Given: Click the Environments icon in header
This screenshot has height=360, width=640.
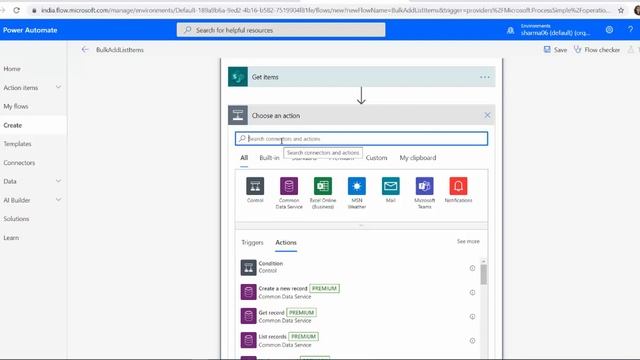Looking at the screenshot, I should click(x=511, y=30).
